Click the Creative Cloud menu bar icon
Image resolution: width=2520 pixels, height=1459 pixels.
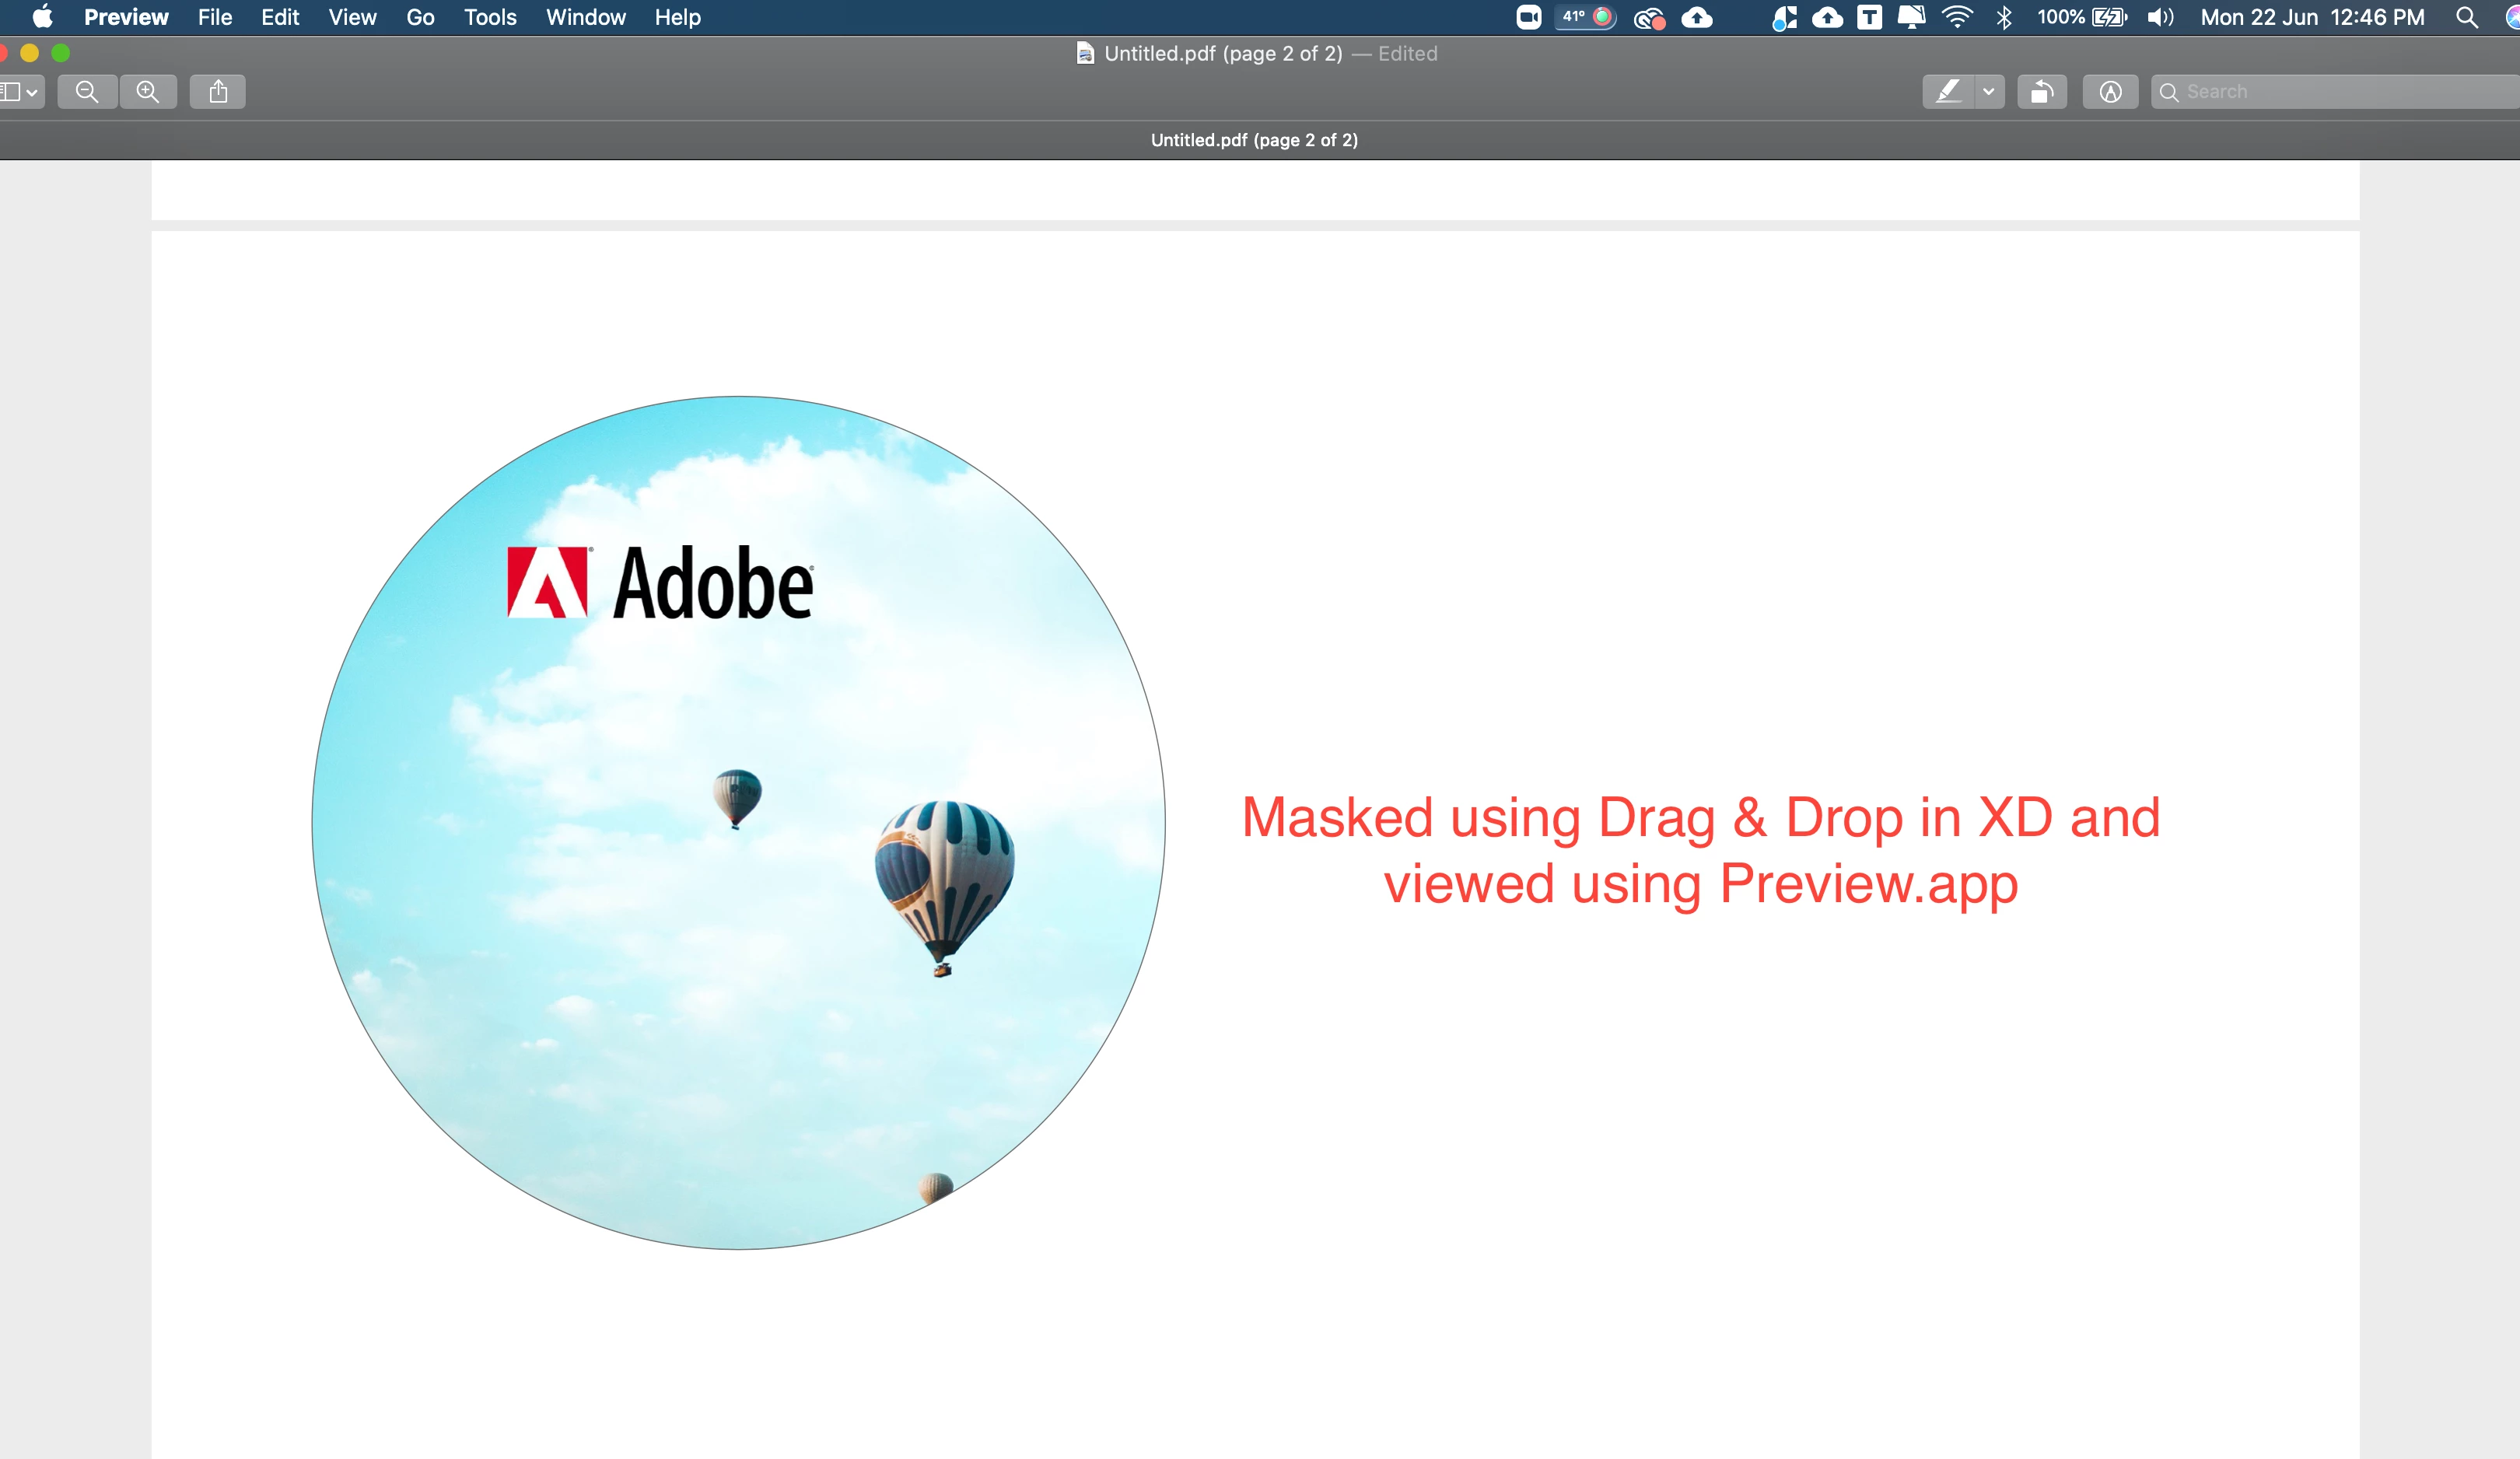1648,18
